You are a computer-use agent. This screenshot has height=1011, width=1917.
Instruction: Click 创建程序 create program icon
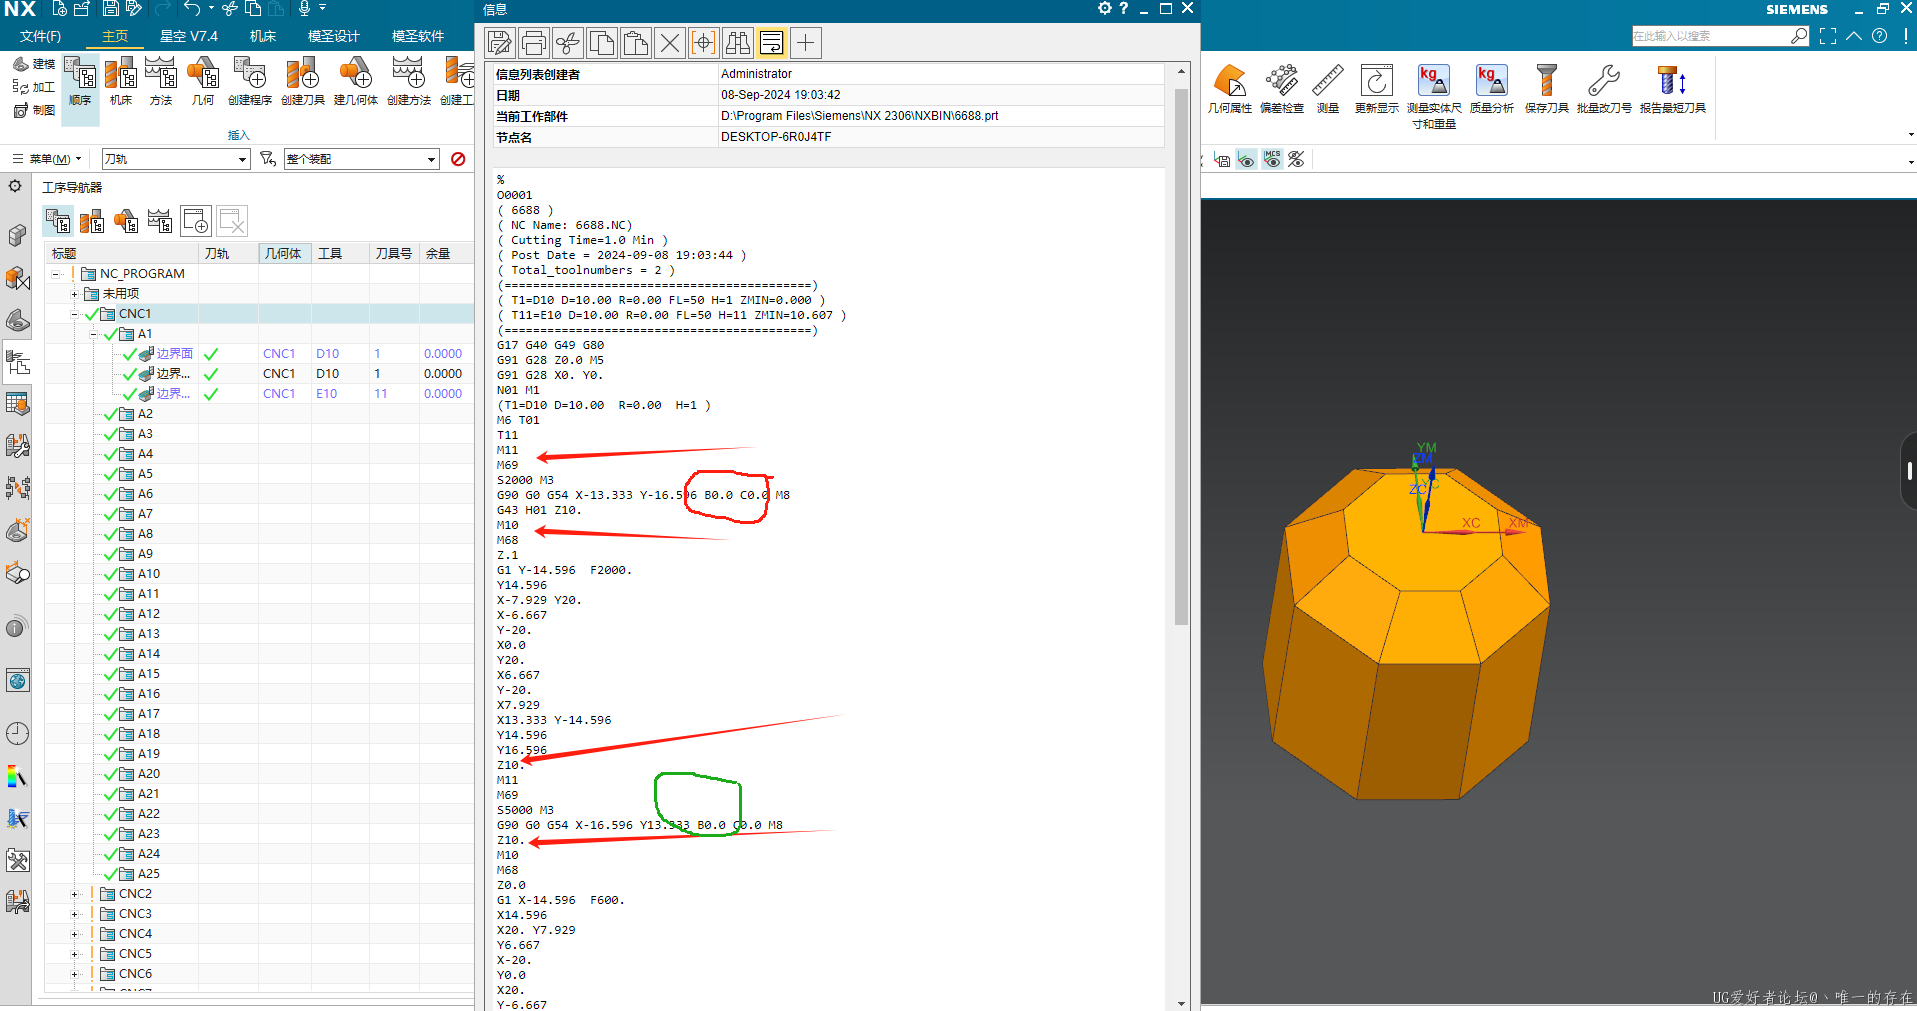point(250,82)
